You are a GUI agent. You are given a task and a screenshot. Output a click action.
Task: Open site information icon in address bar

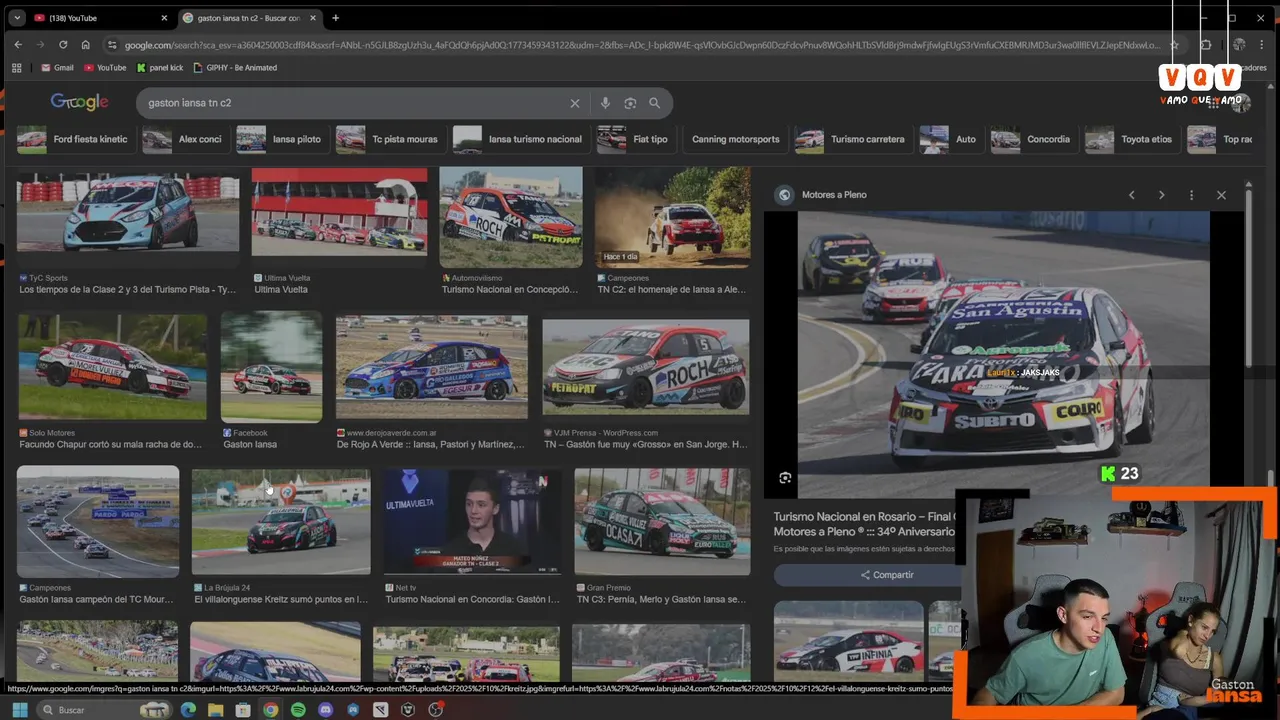[112, 45]
